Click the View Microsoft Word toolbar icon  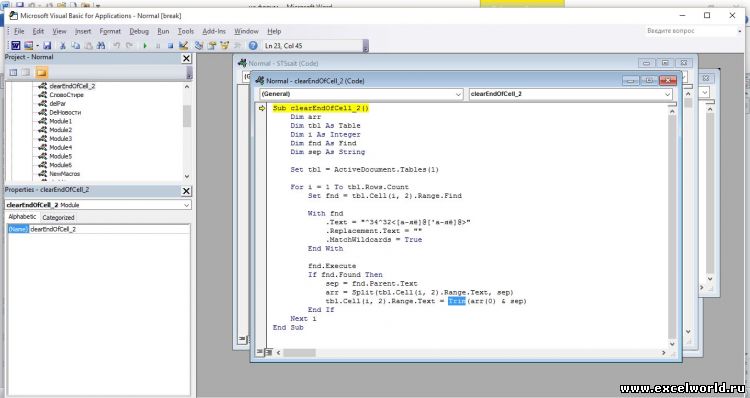[x=15, y=45]
